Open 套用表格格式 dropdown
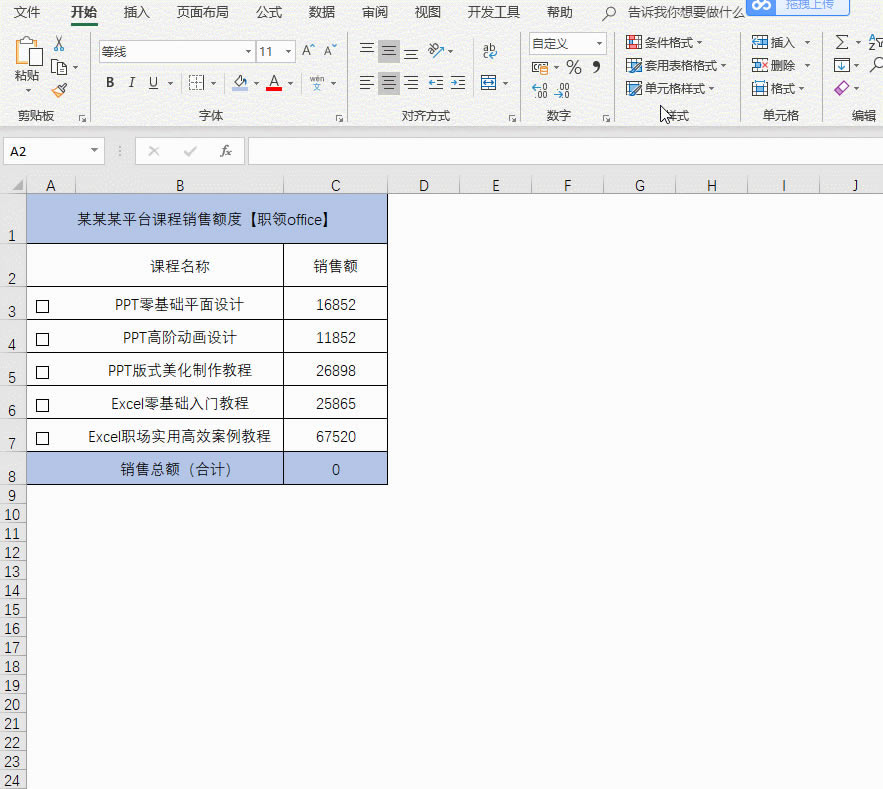The image size is (883, 789). 676,65
